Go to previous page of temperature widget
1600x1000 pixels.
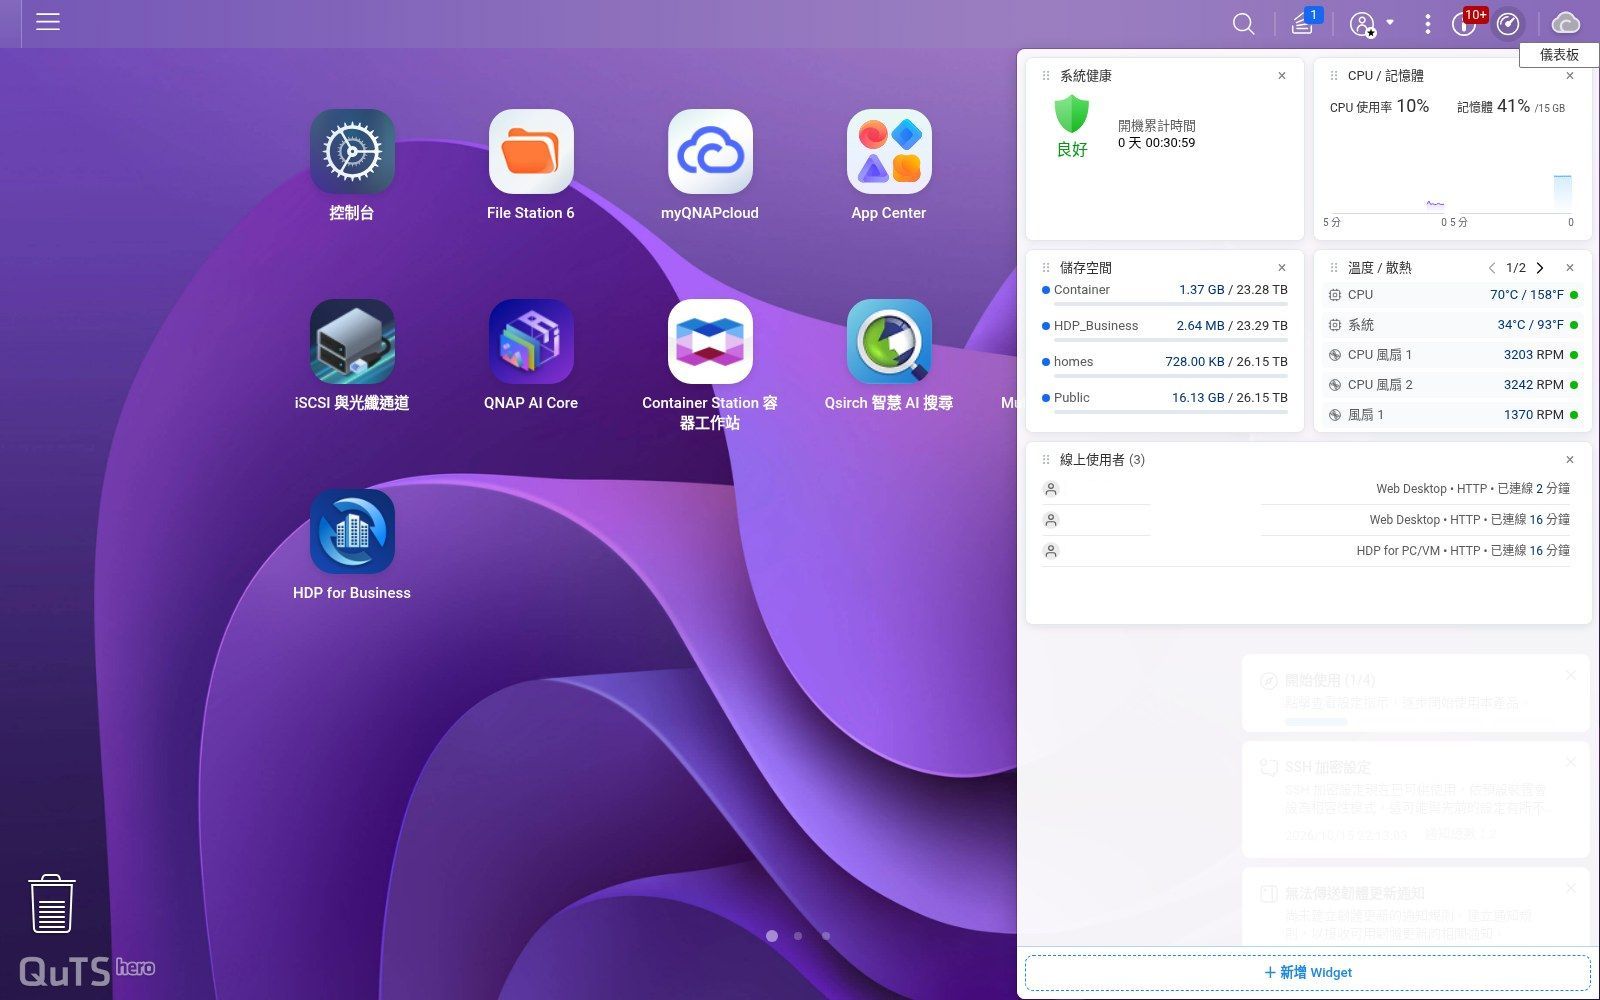(1492, 268)
